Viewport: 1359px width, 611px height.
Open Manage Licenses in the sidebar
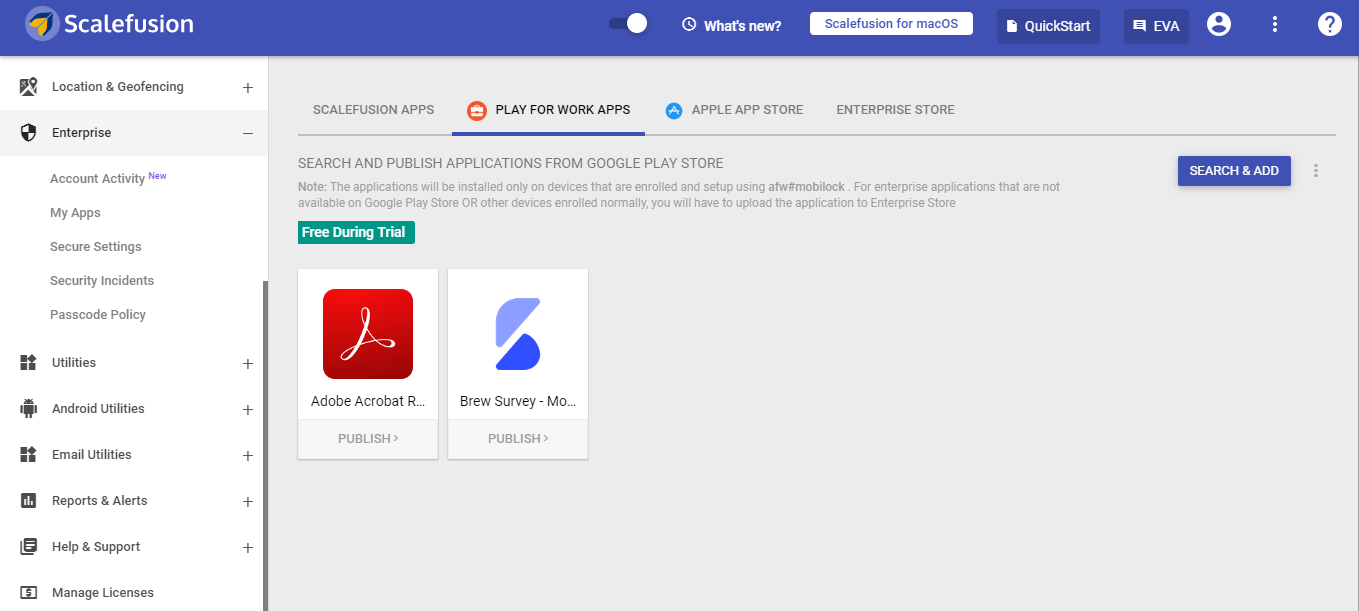[103, 593]
